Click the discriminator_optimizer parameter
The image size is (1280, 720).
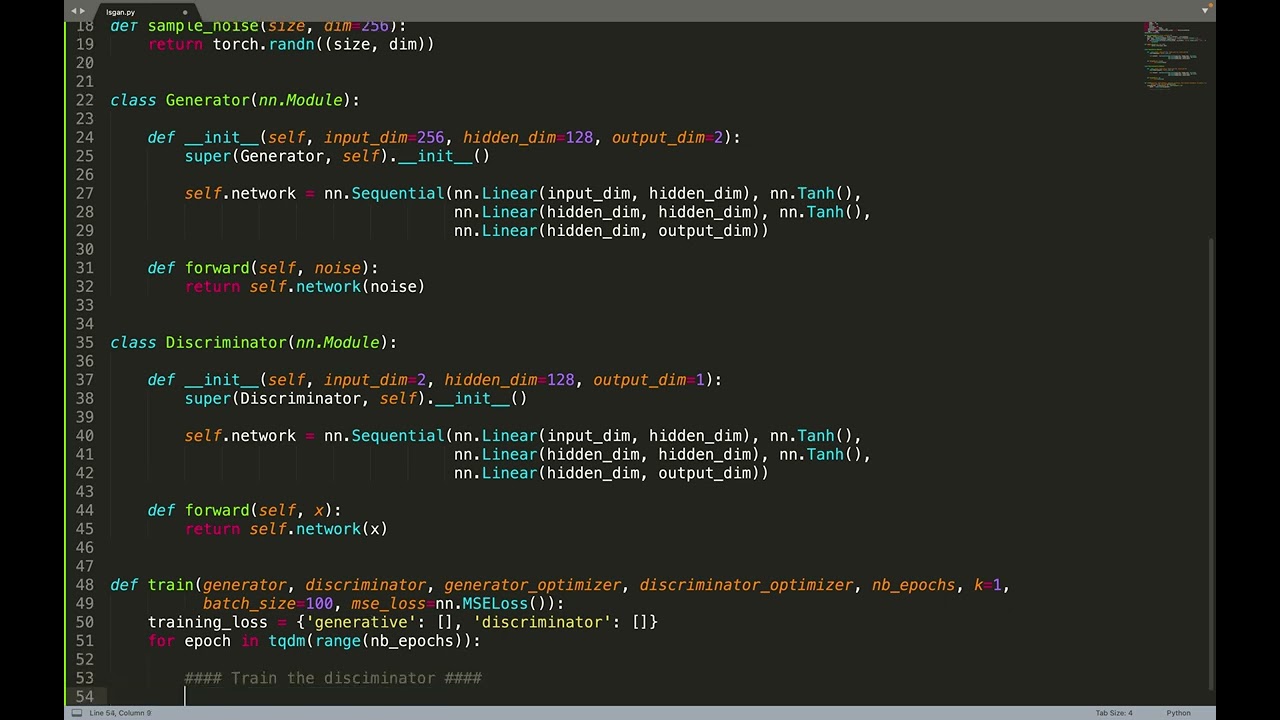click(x=747, y=585)
